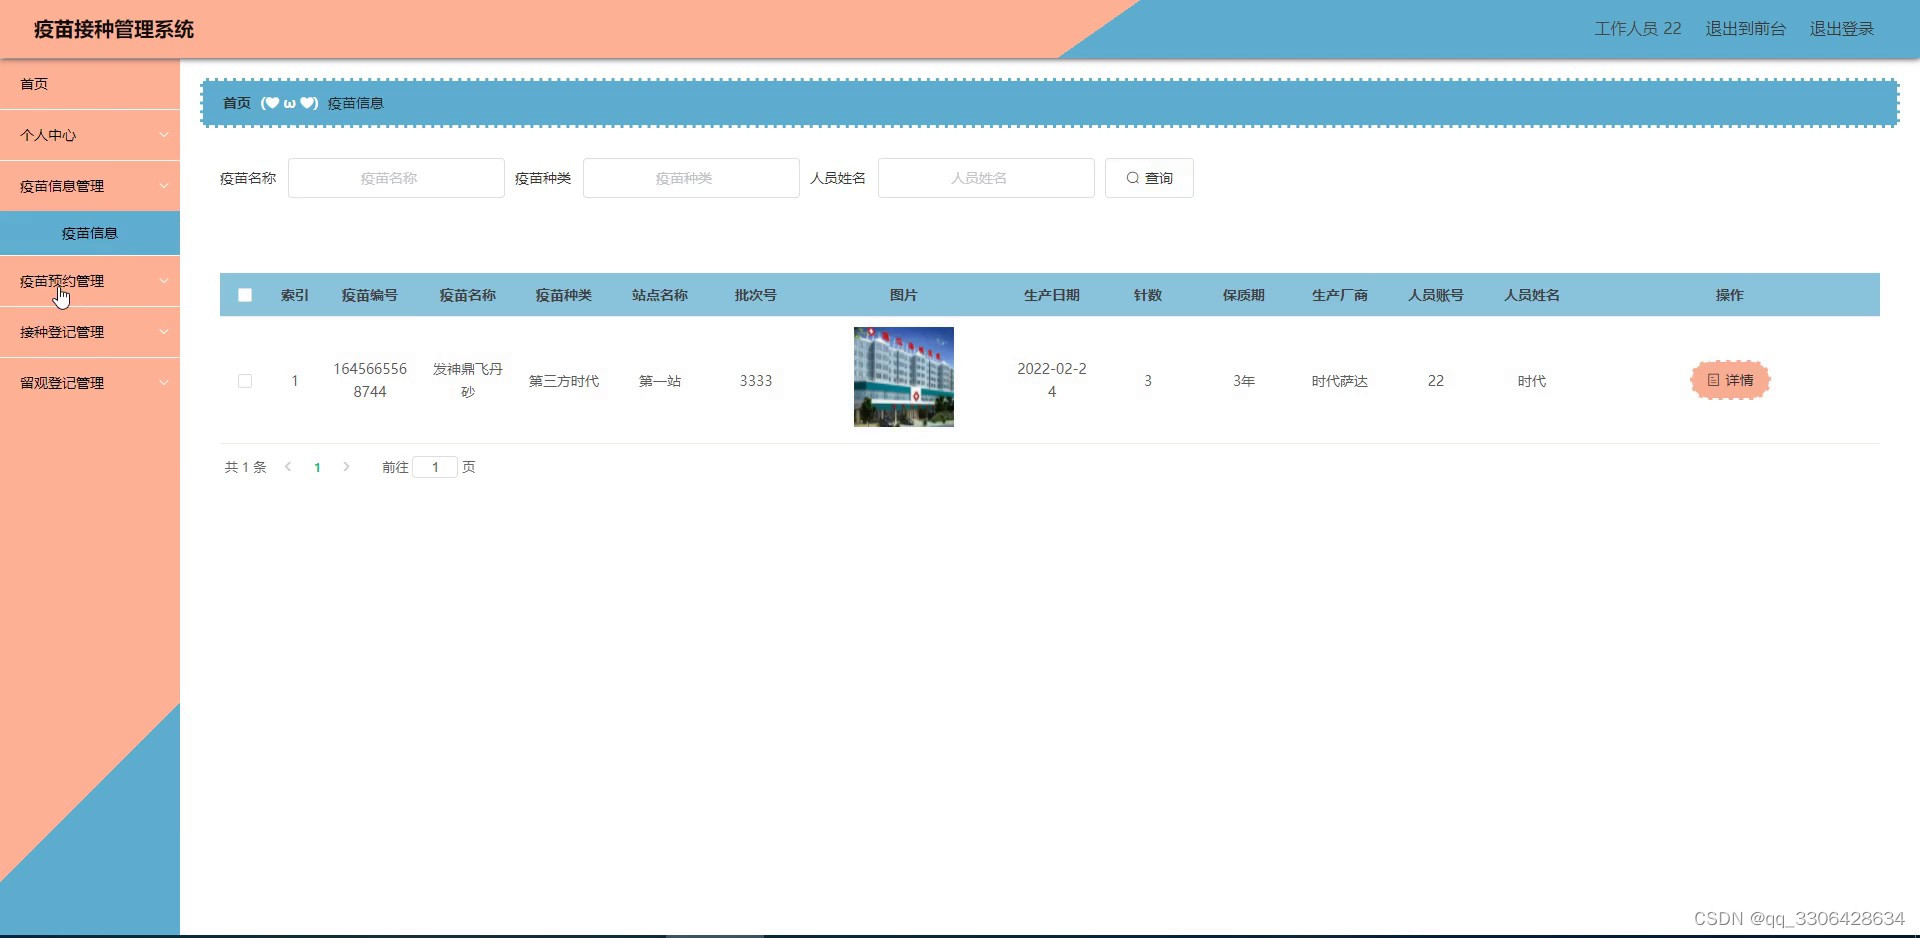Screen dimensions: 1920x938
Task: Go to the next page arrow
Action: coord(346,467)
